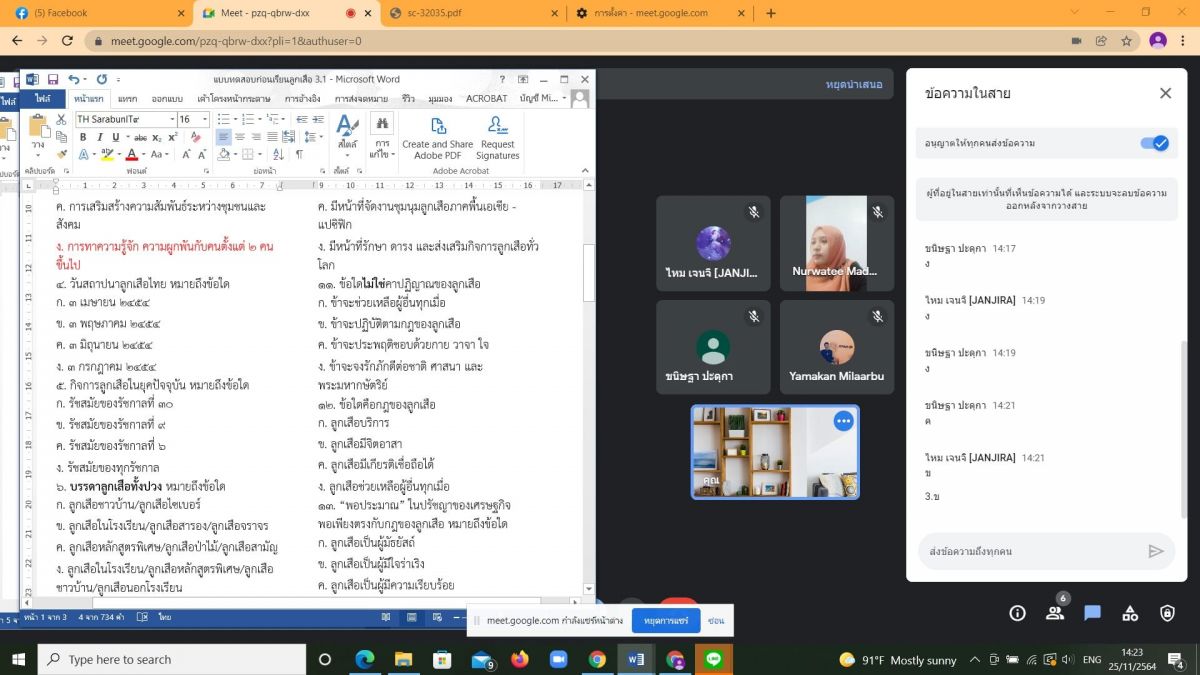Show the participants list in Meet

click(x=1054, y=613)
